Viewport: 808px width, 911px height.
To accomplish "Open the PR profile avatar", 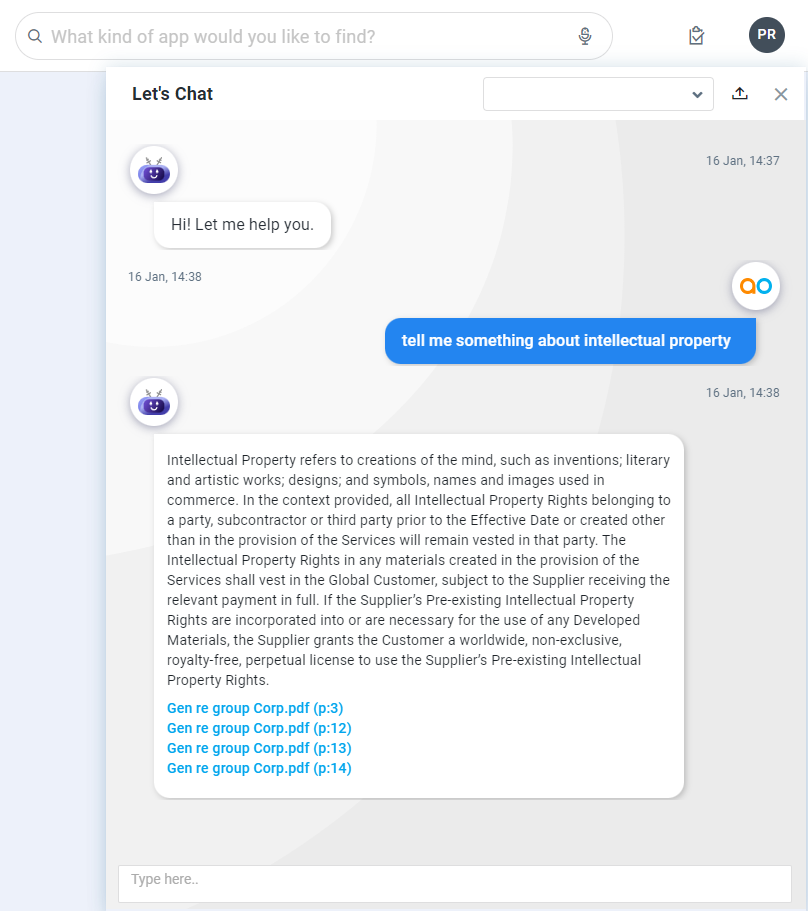I will pyautogui.click(x=767, y=35).
